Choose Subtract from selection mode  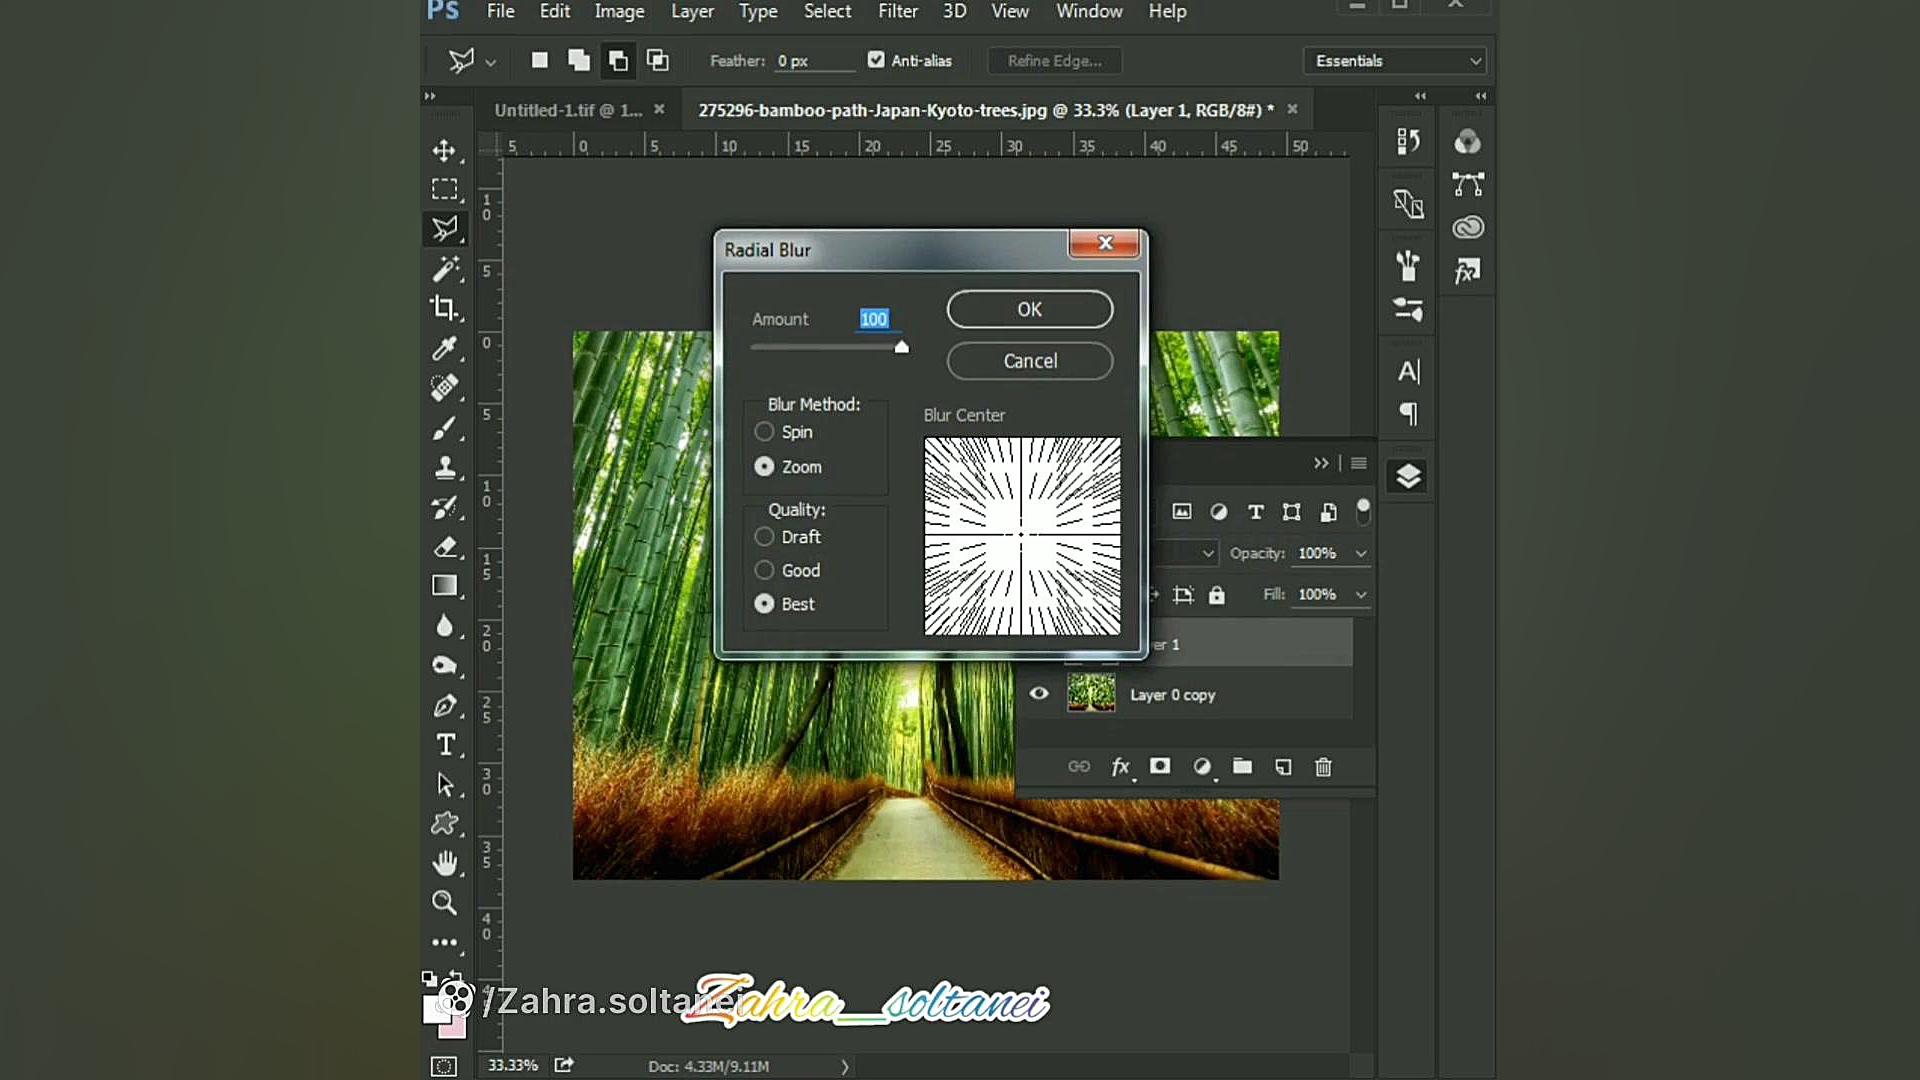coord(618,60)
